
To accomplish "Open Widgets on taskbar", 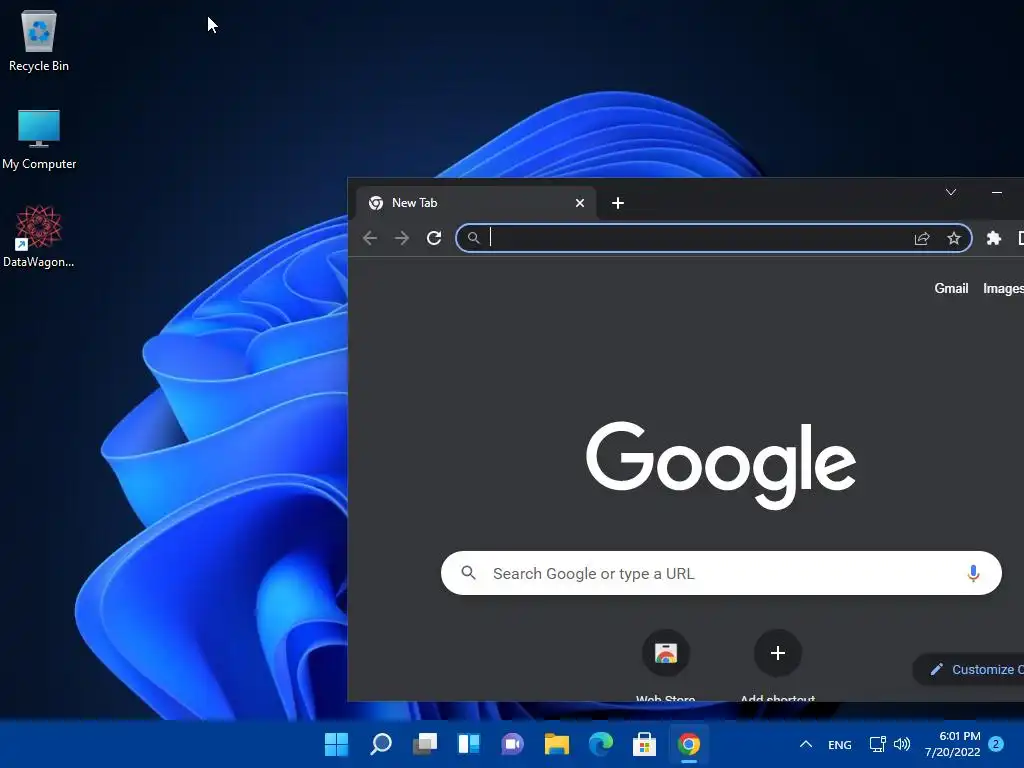I will [x=469, y=744].
